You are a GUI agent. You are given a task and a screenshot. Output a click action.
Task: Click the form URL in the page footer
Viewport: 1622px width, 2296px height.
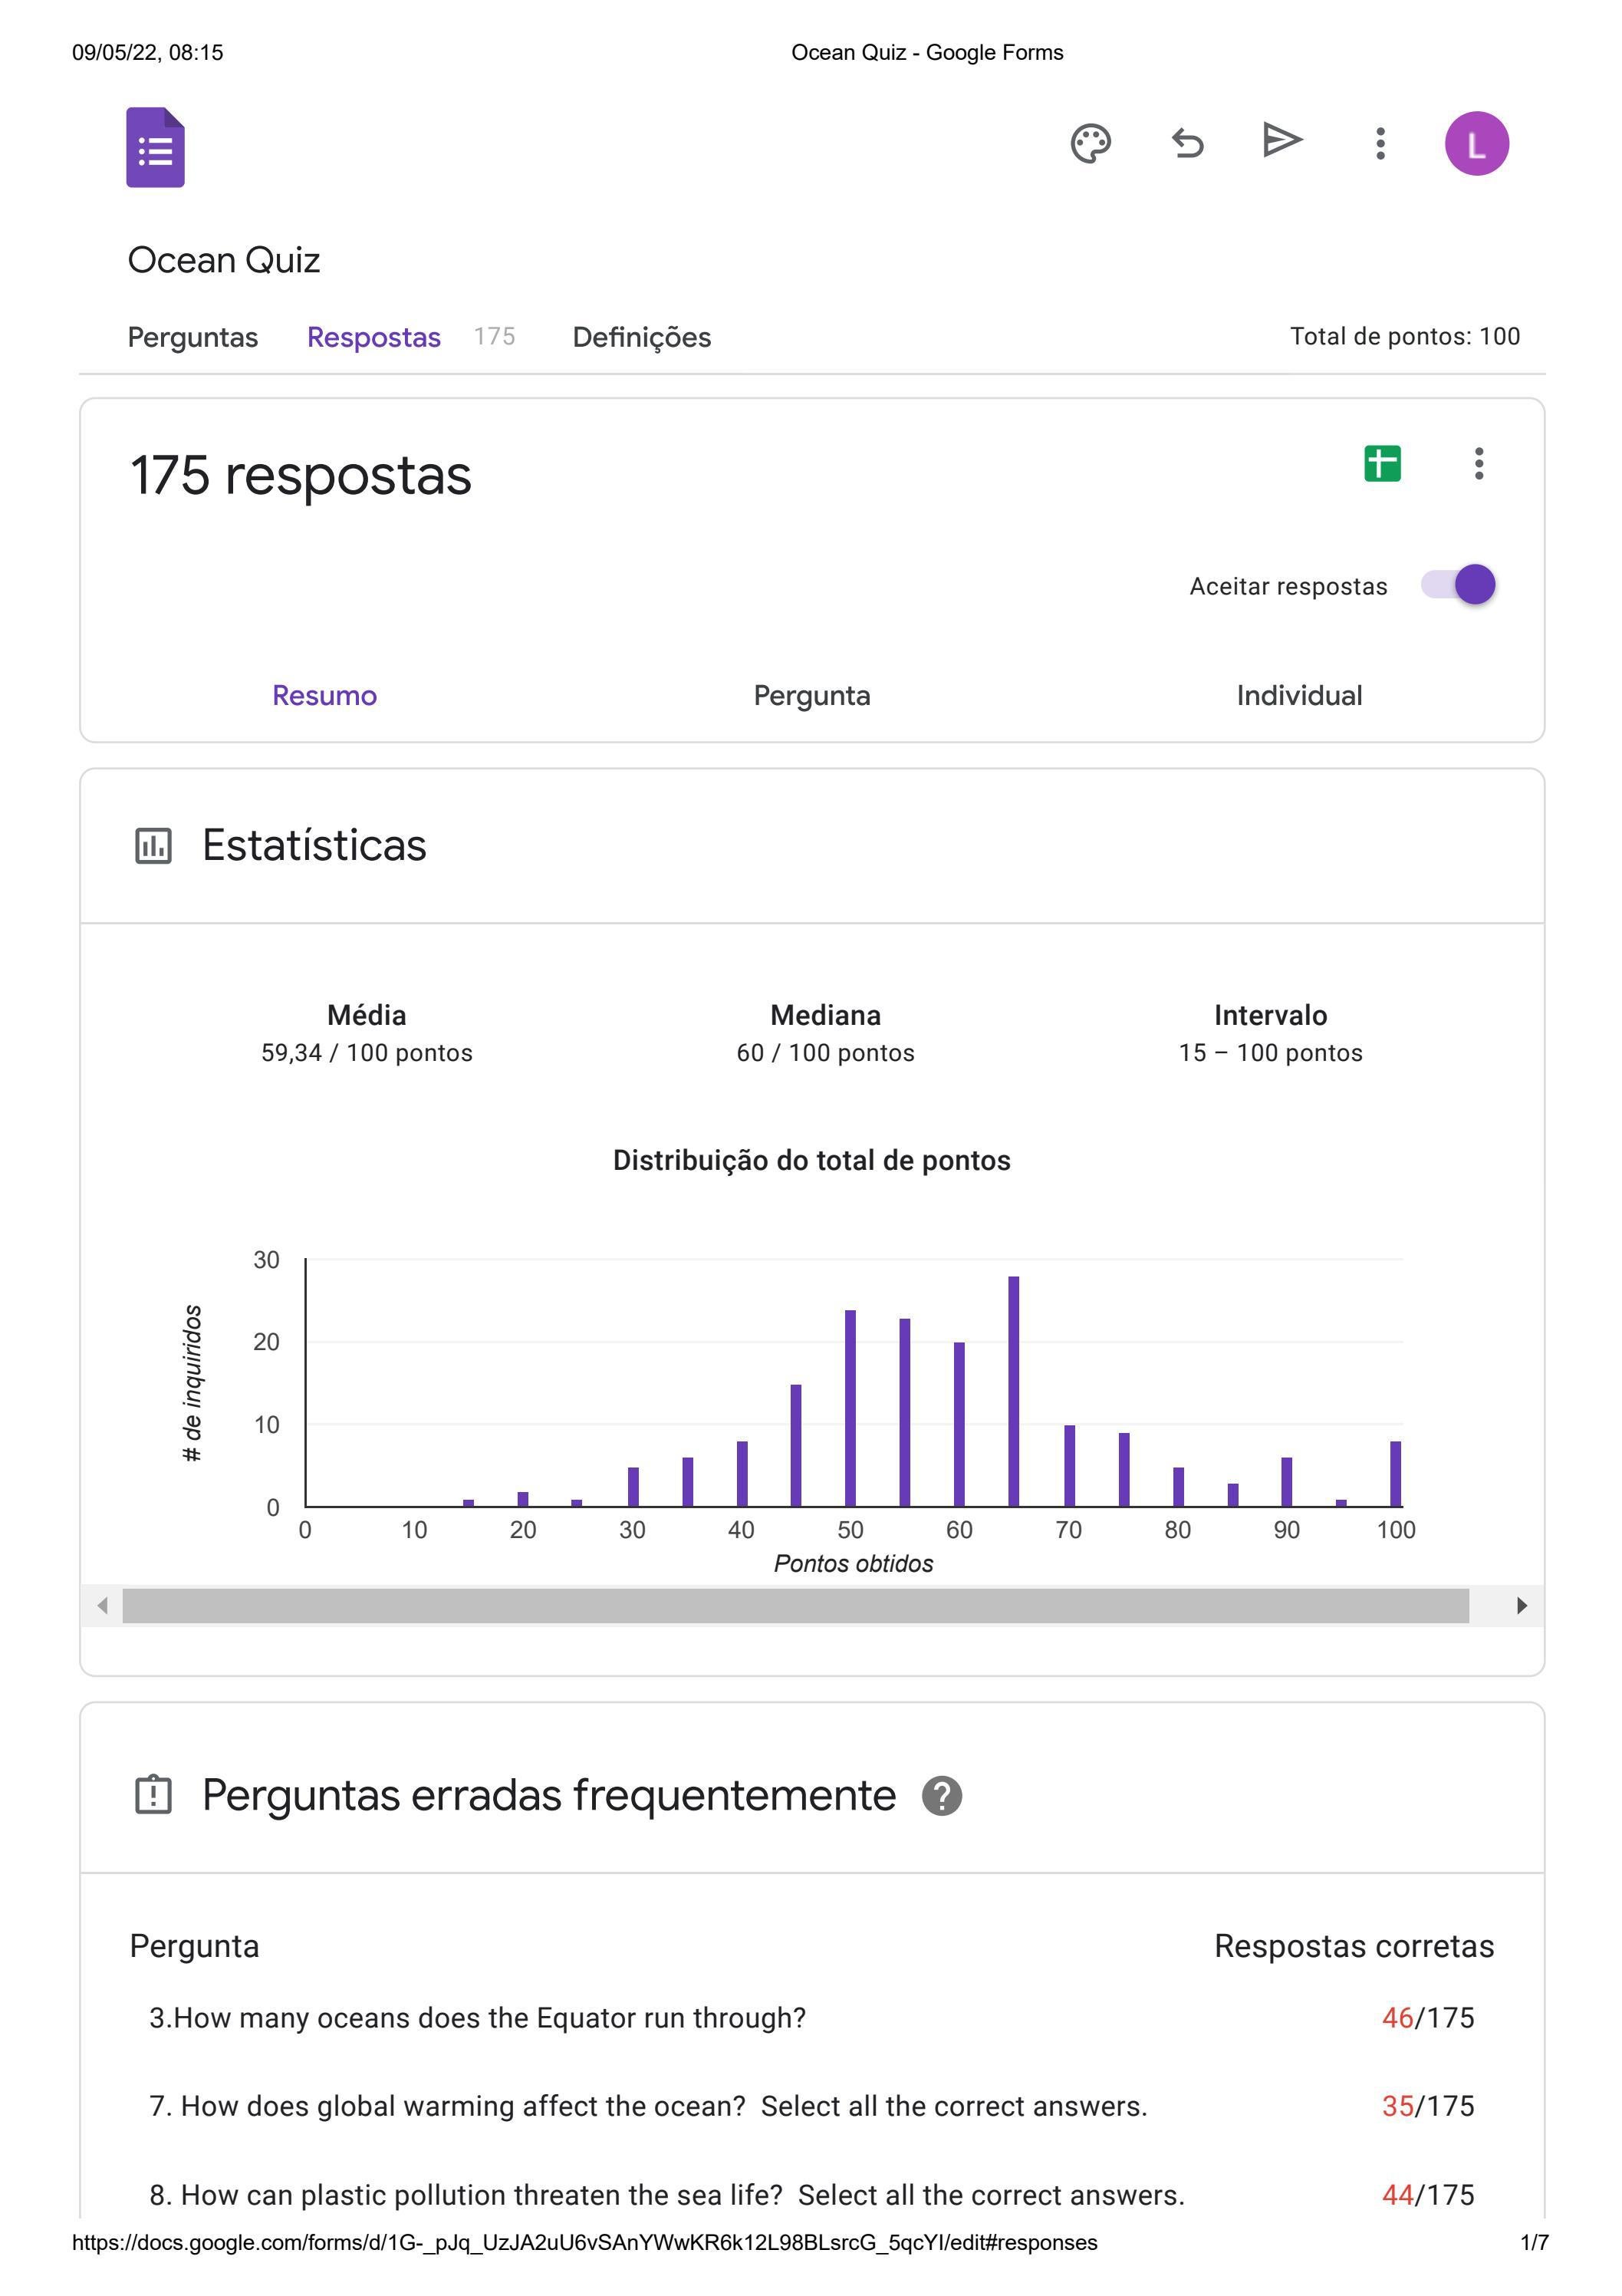pos(584,2243)
